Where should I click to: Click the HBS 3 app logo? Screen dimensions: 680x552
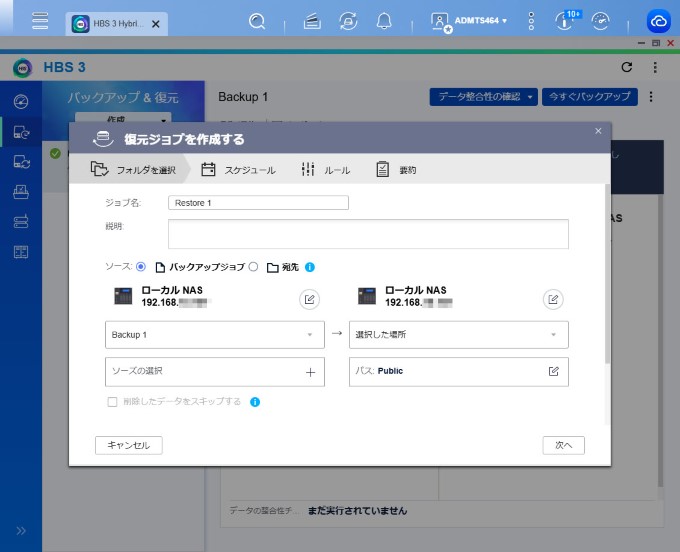pyautogui.click(x=23, y=68)
